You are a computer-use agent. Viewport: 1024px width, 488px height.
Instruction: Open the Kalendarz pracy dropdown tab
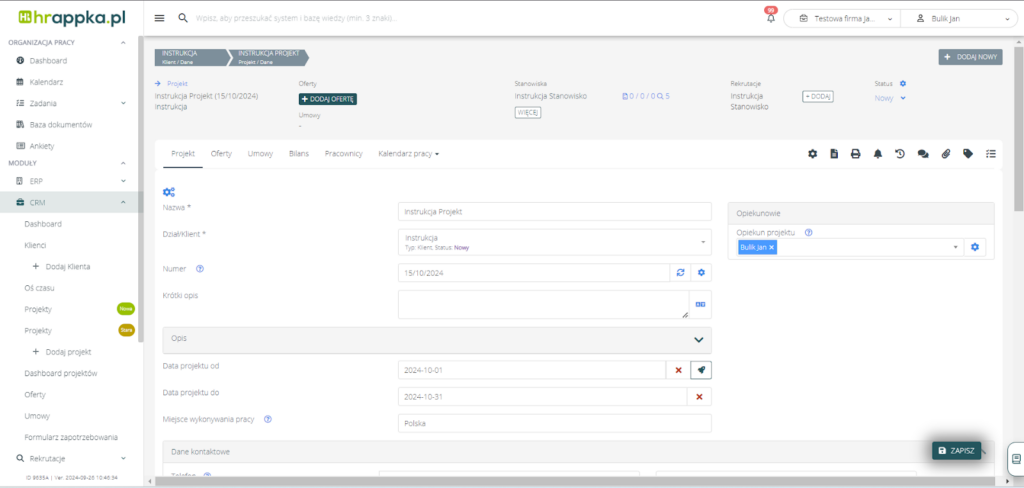pyautogui.click(x=408, y=154)
